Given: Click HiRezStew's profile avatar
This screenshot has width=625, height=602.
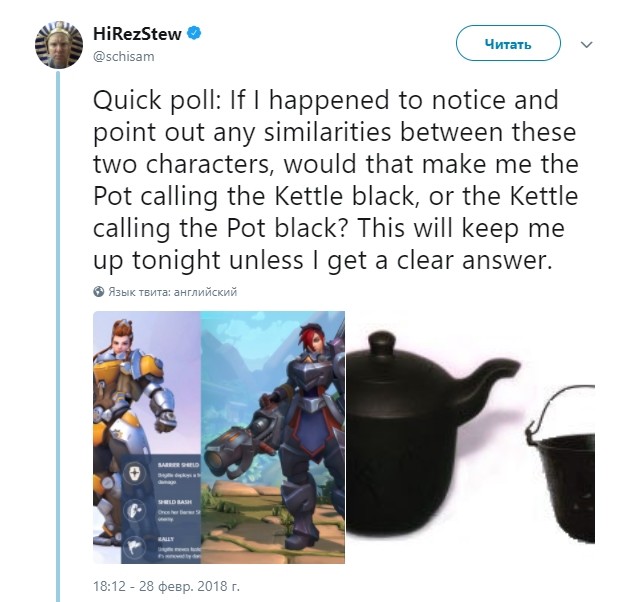Looking at the screenshot, I should pos(59,45).
